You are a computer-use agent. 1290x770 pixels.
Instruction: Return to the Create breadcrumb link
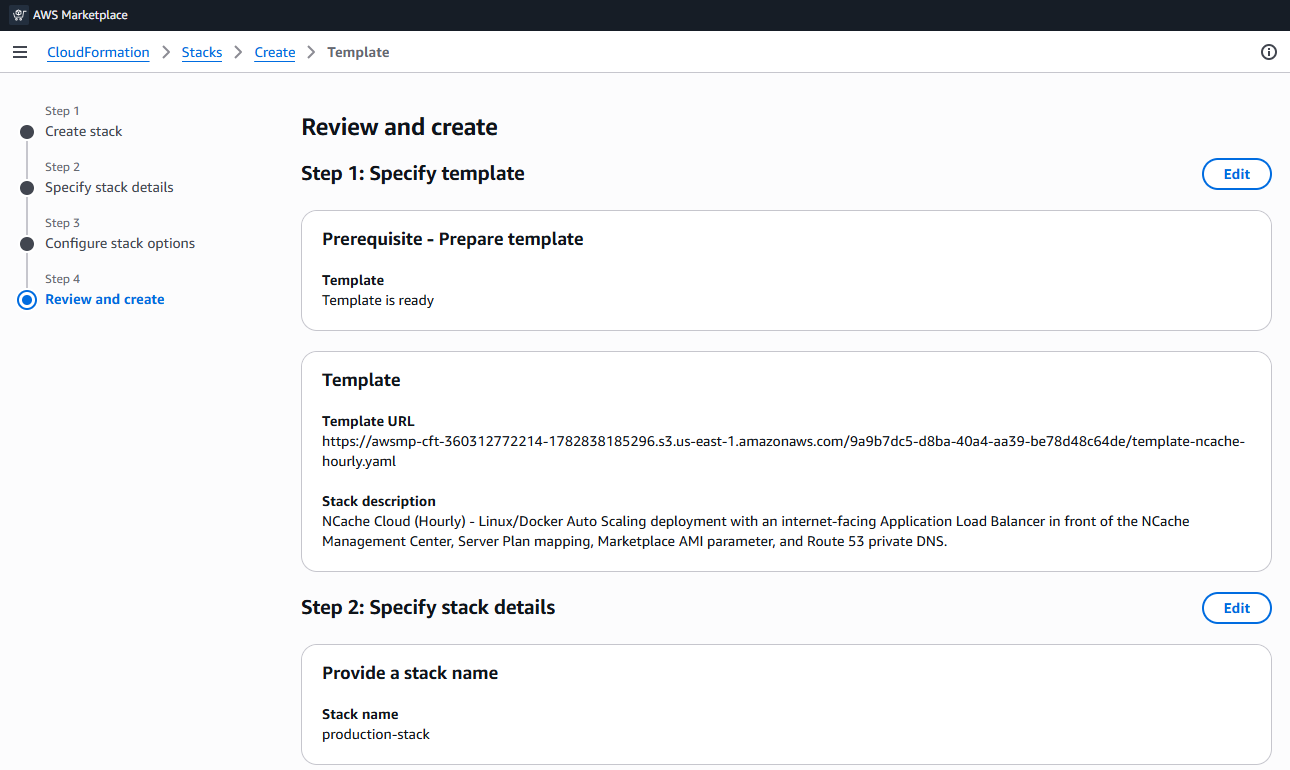point(275,52)
